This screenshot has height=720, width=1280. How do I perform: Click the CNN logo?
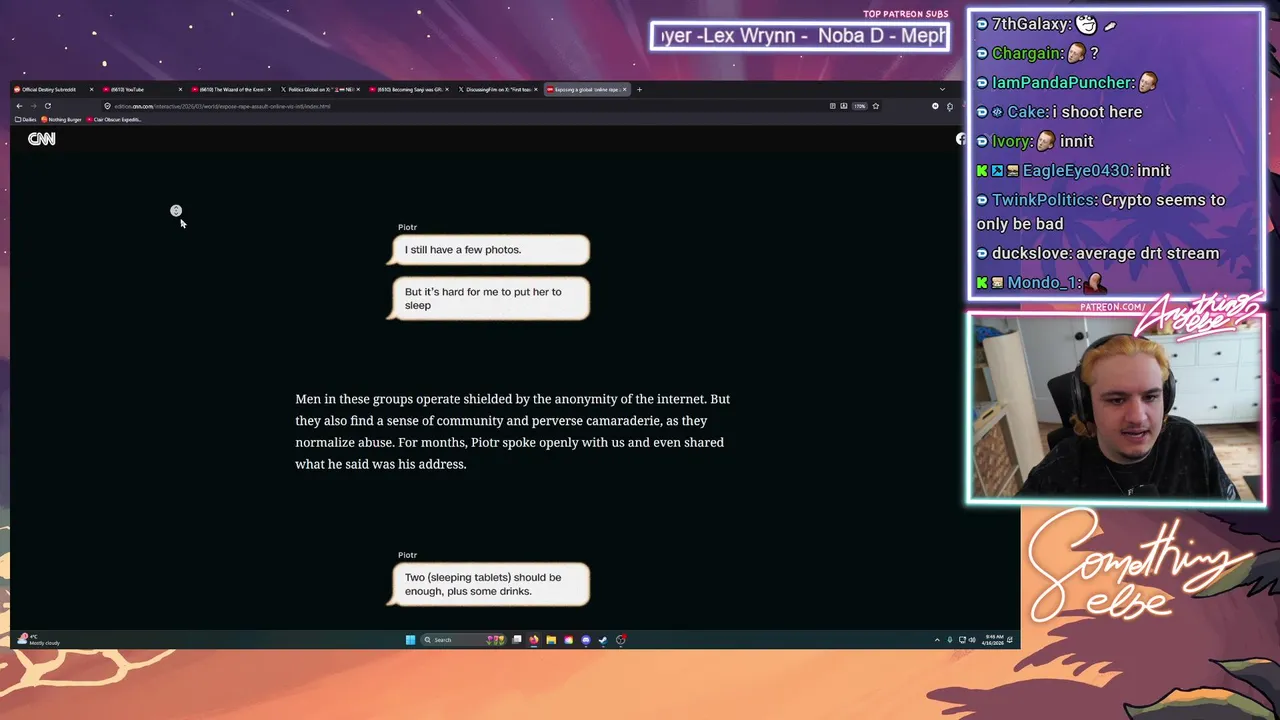(41, 139)
